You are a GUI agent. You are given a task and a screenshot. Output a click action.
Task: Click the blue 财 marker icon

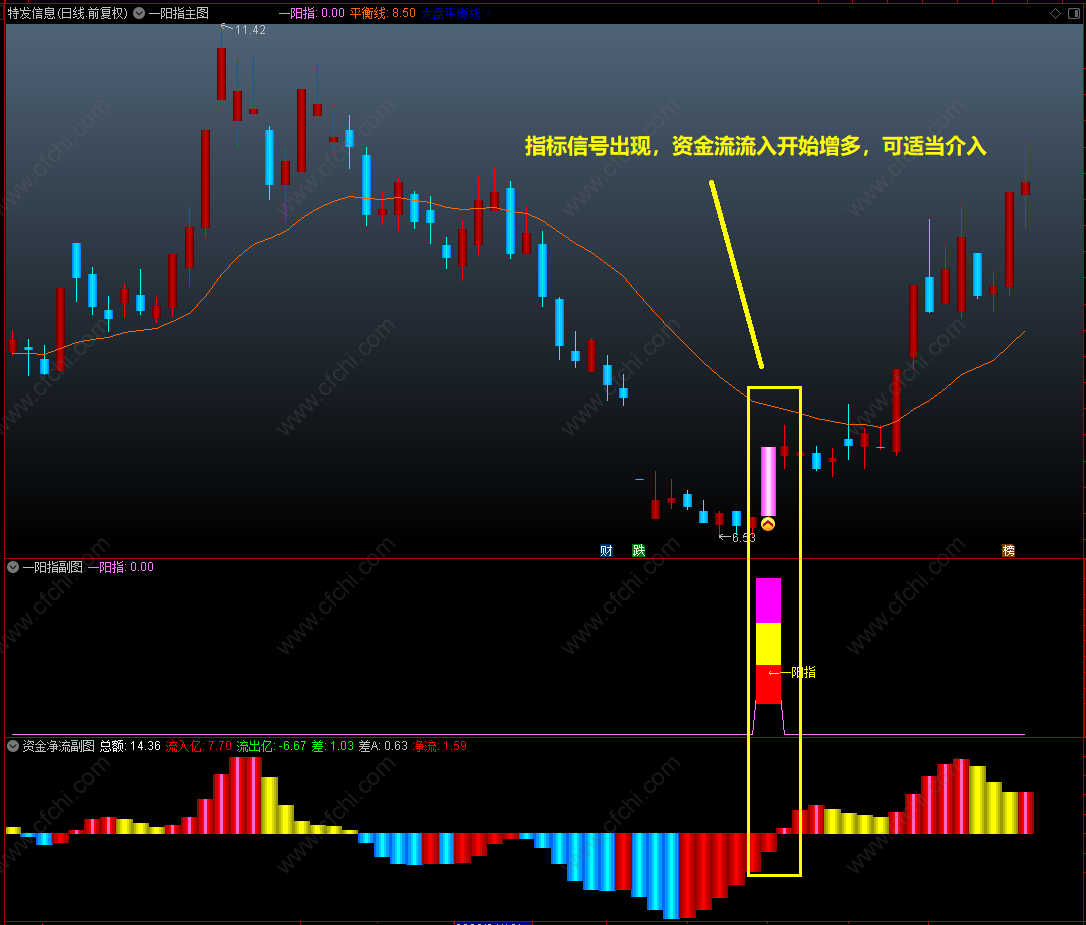click(x=606, y=550)
